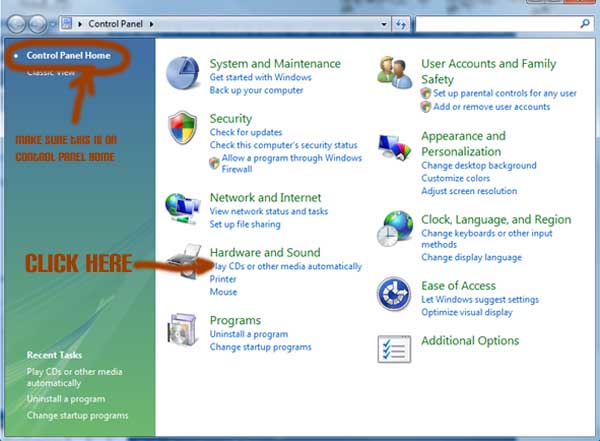Select Control Panel Home in sidebar
Viewport: 600px width, 441px height.
(x=68, y=55)
